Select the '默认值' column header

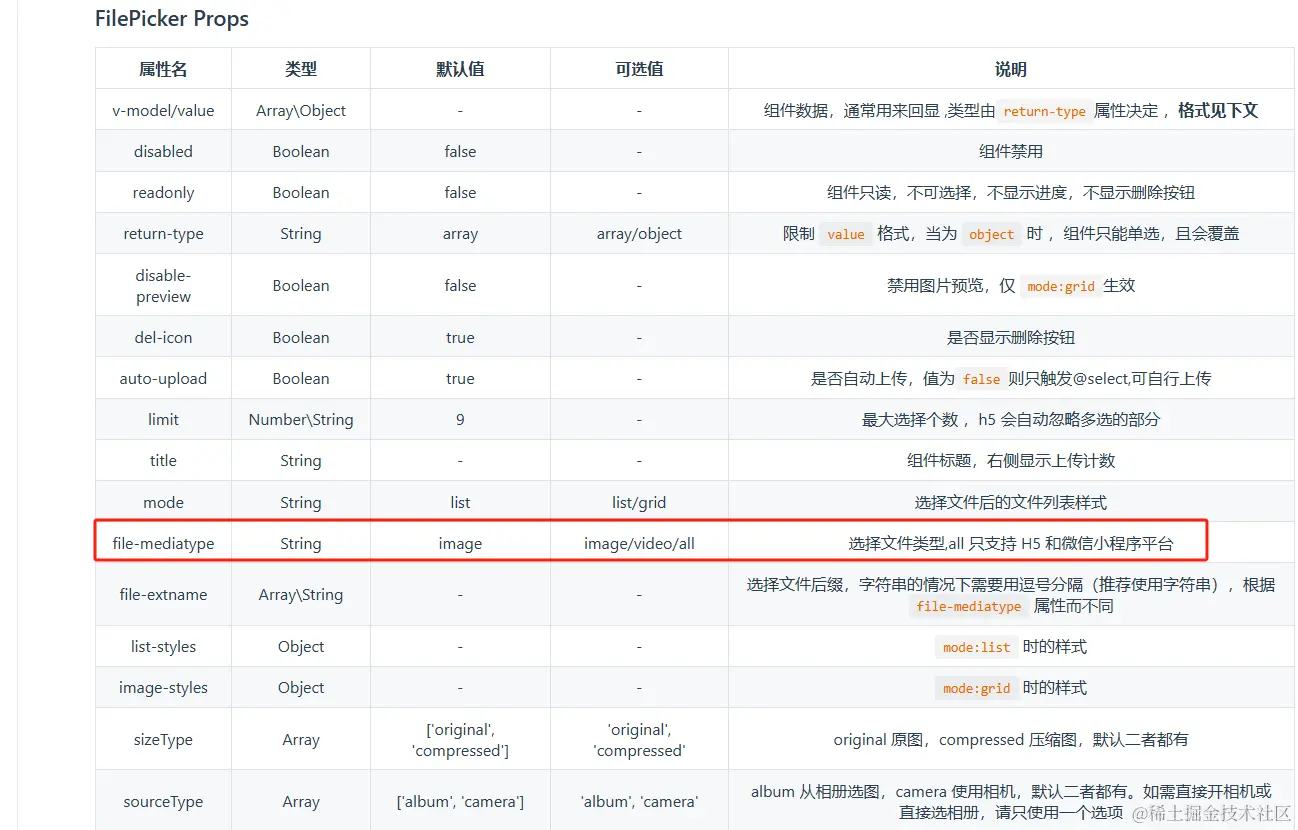[460, 69]
